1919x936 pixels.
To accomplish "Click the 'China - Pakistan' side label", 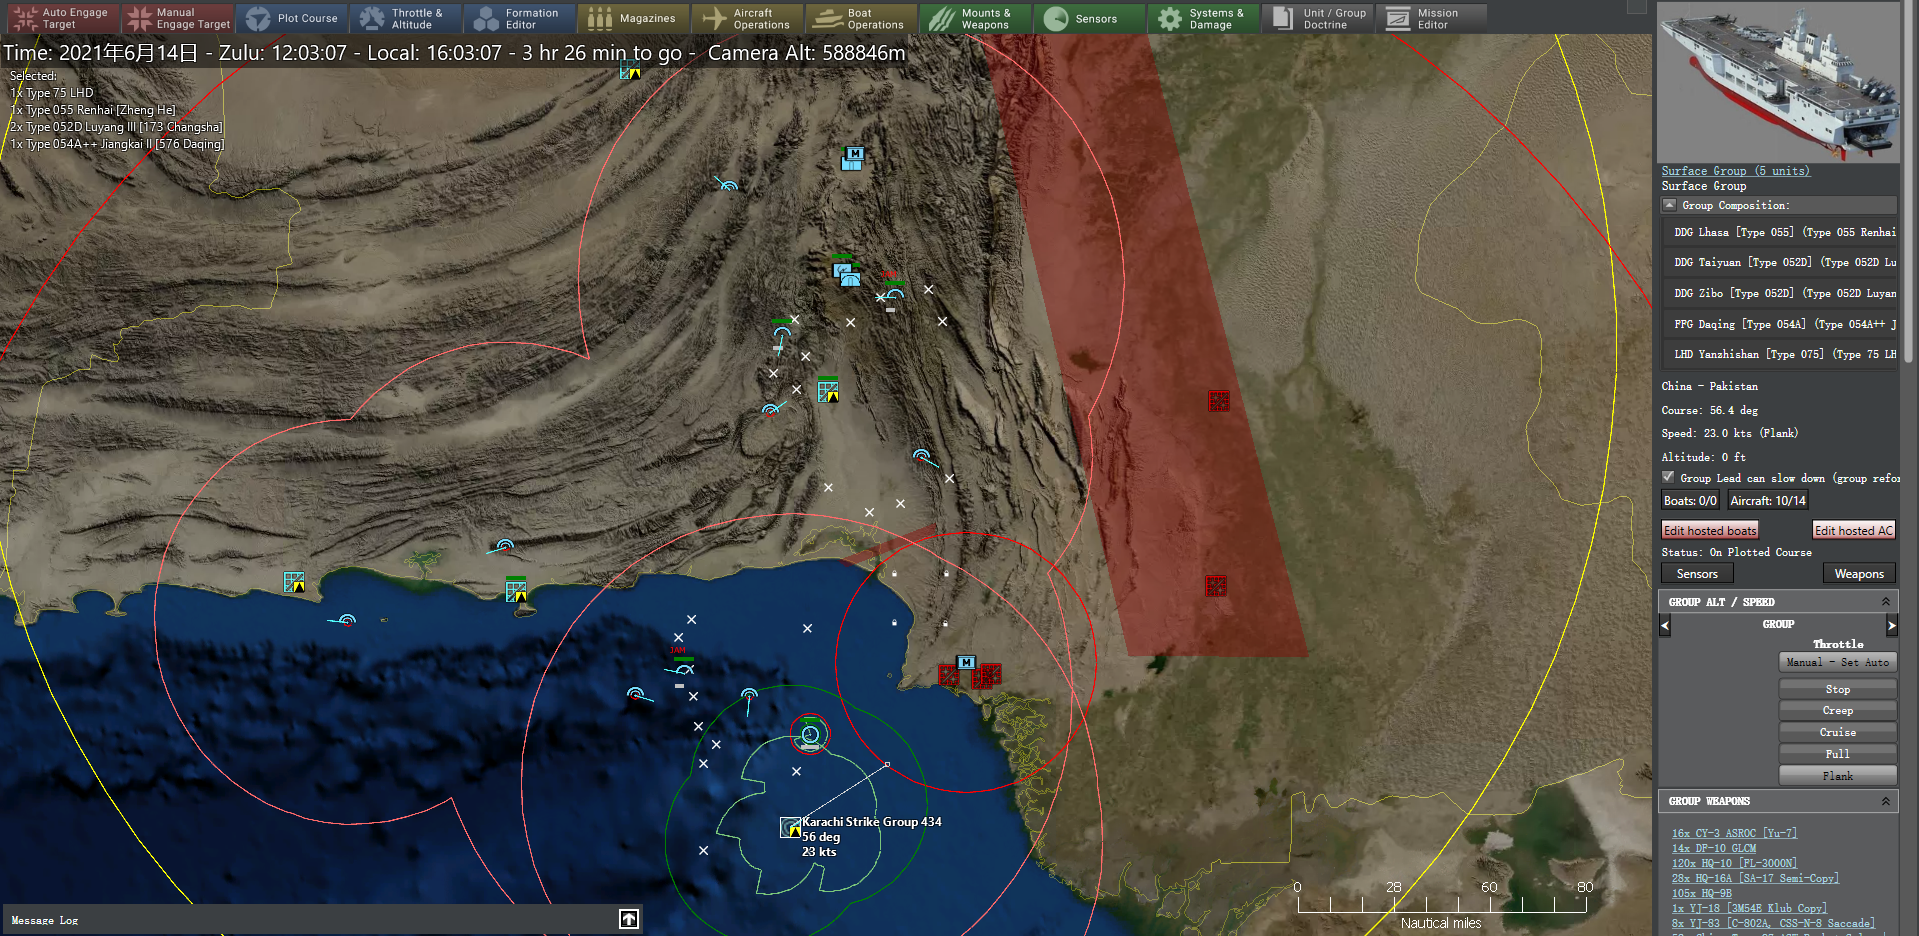I will pyautogui.click(x=1710, y=386).
